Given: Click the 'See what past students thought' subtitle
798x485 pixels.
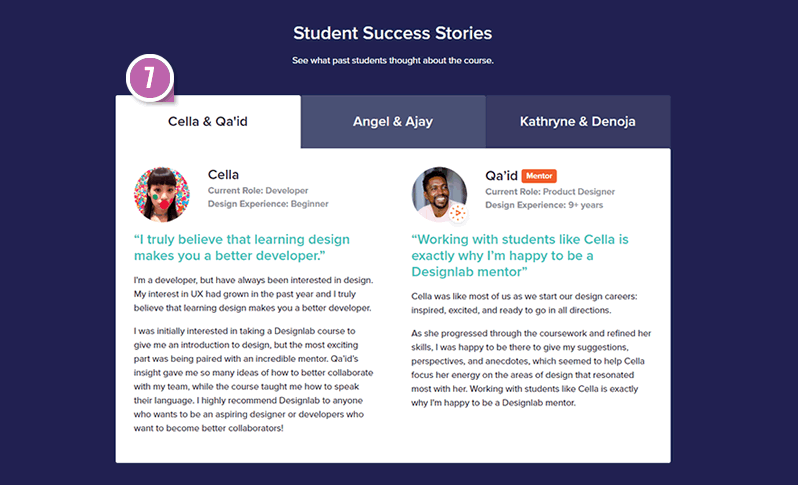Looking at the screenshot, I should pyautogui.click(x=393, y=61).
